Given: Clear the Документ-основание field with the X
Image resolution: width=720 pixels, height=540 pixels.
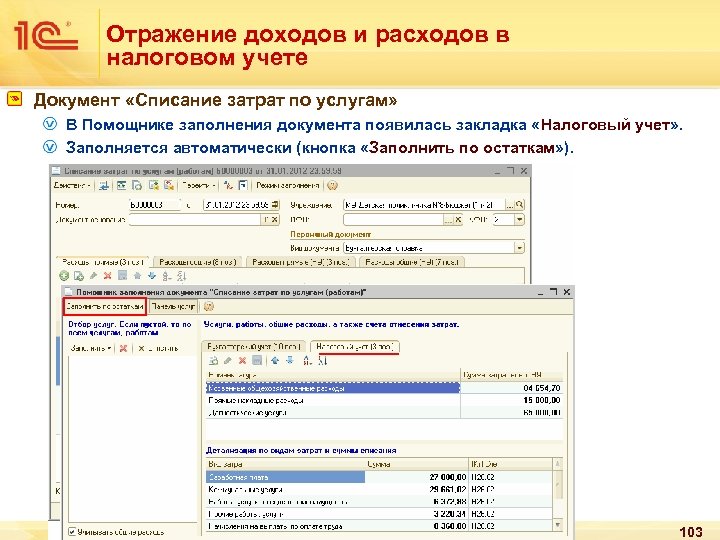Looking at the screenshot, I should pyautogui.click(x=275, y=219).
